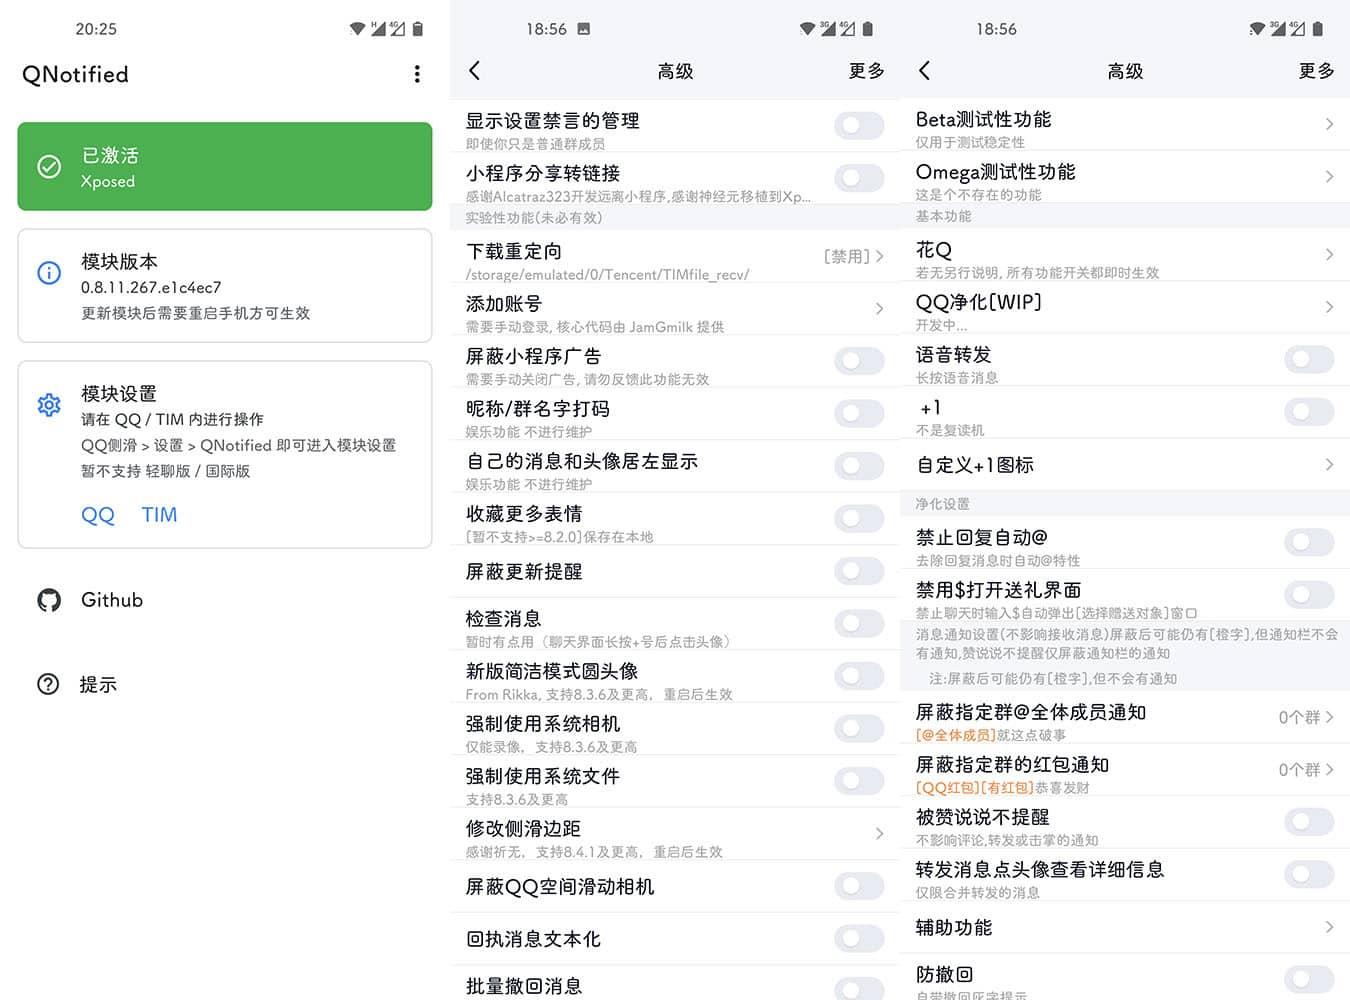Tap the question mark icon for 提示

[48, 684]
